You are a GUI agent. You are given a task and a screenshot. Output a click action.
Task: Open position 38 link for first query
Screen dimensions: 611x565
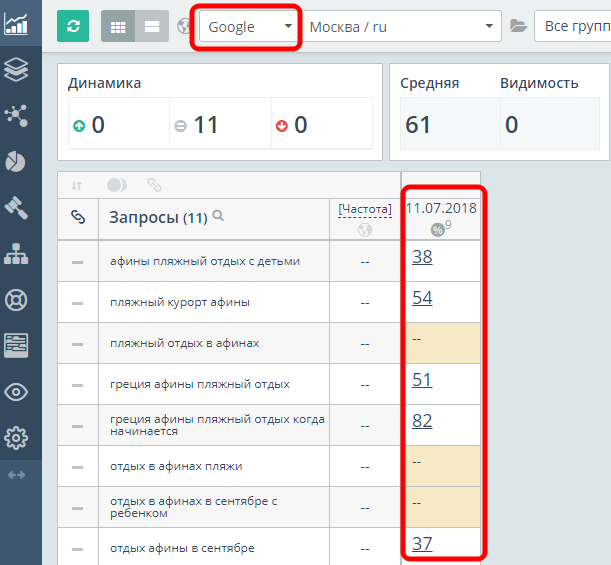click(x=422, y=257)
